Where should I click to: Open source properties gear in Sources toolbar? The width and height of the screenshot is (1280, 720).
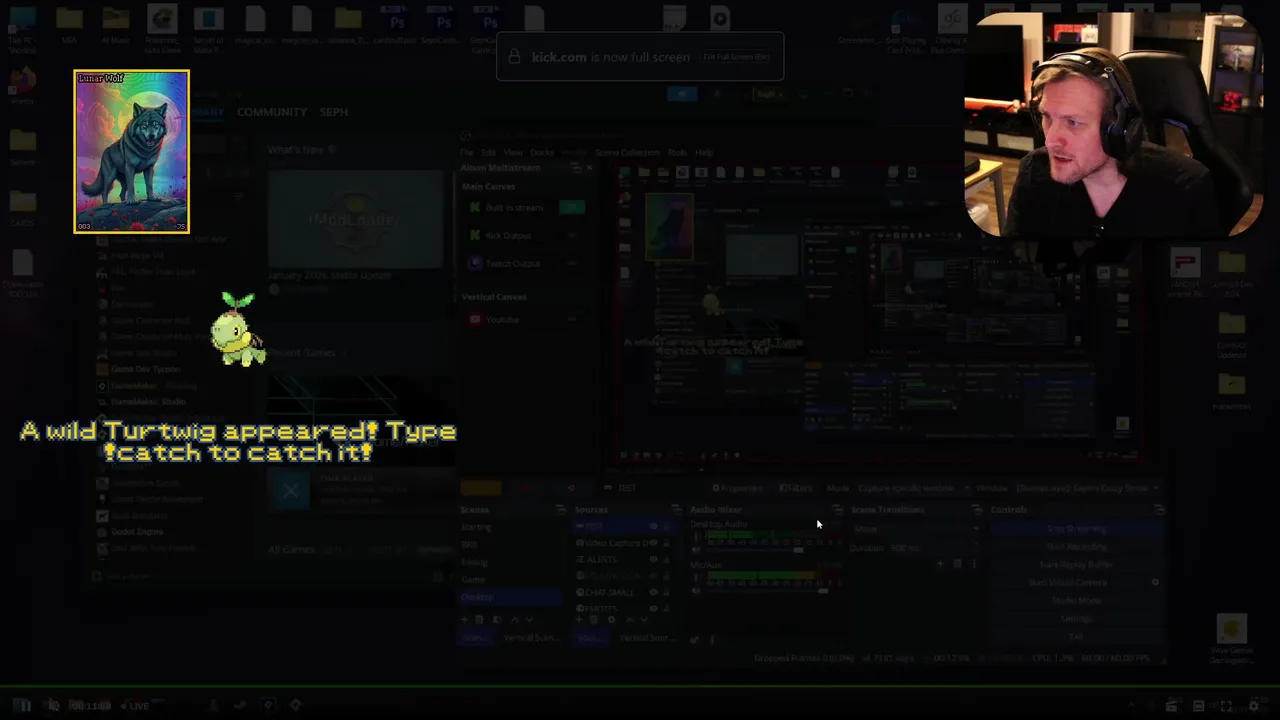pyautogui.click(x=612, y=620)
